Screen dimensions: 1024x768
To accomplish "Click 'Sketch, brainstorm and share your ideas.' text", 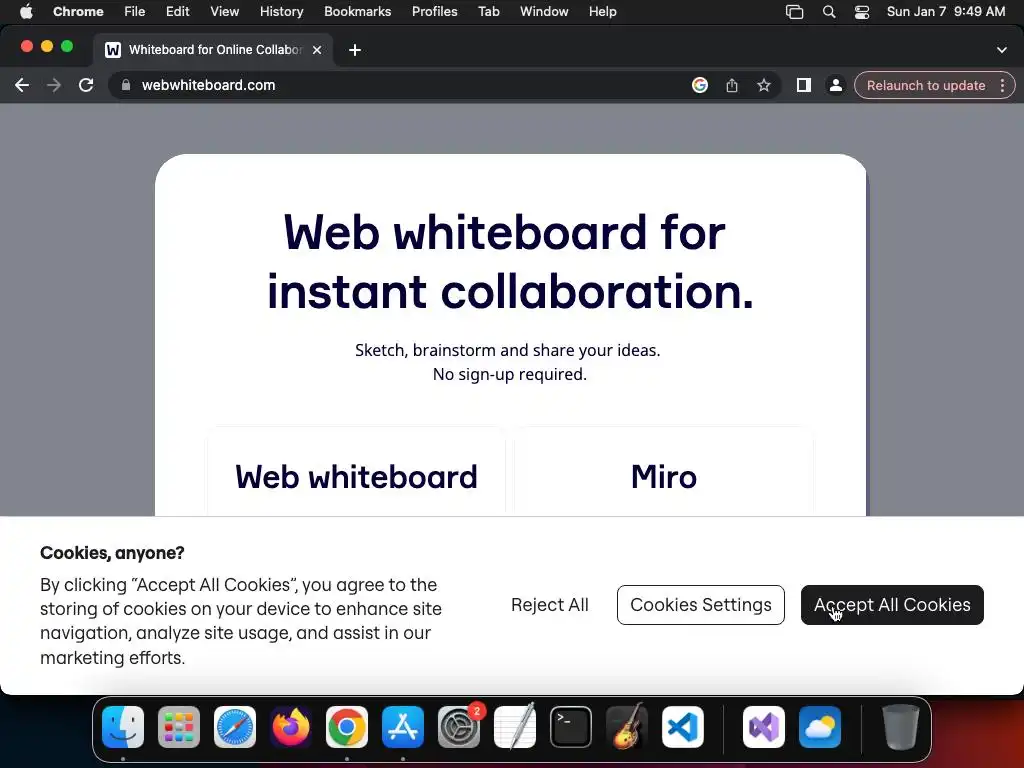I will (x=507, y=350).
